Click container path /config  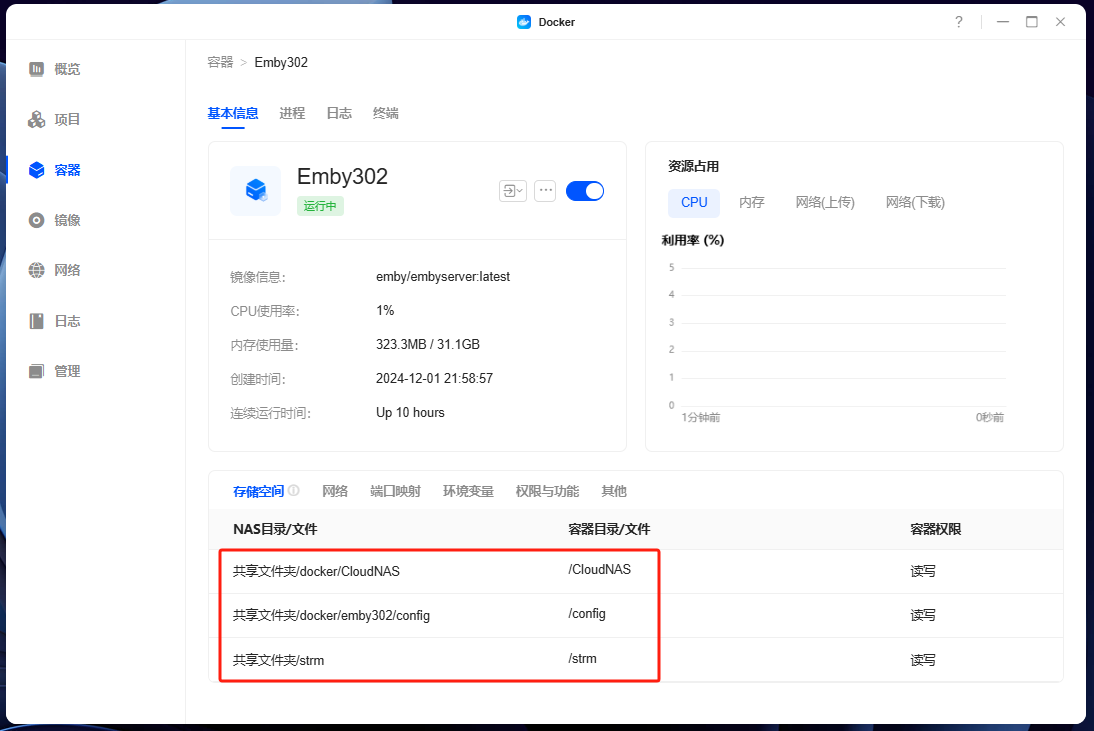(587, 614)
